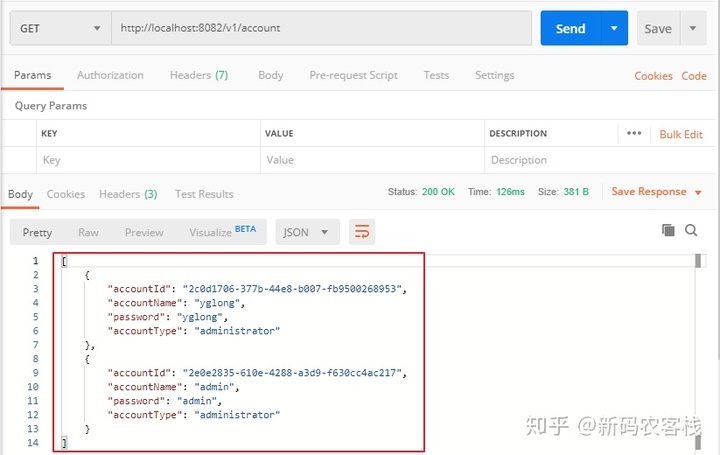Switch to the Tests tab
This screenshot has height=455, width=720.
pos(436,75)
